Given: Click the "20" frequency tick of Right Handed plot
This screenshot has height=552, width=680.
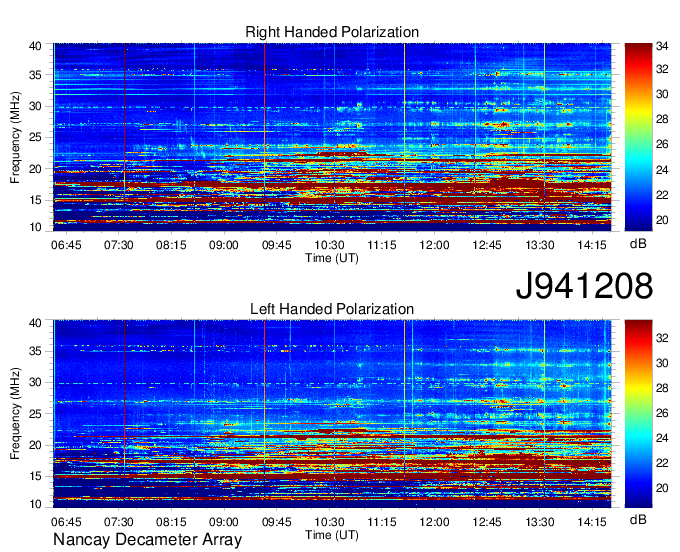Looking at the screenshot, I should click(36, 169).
